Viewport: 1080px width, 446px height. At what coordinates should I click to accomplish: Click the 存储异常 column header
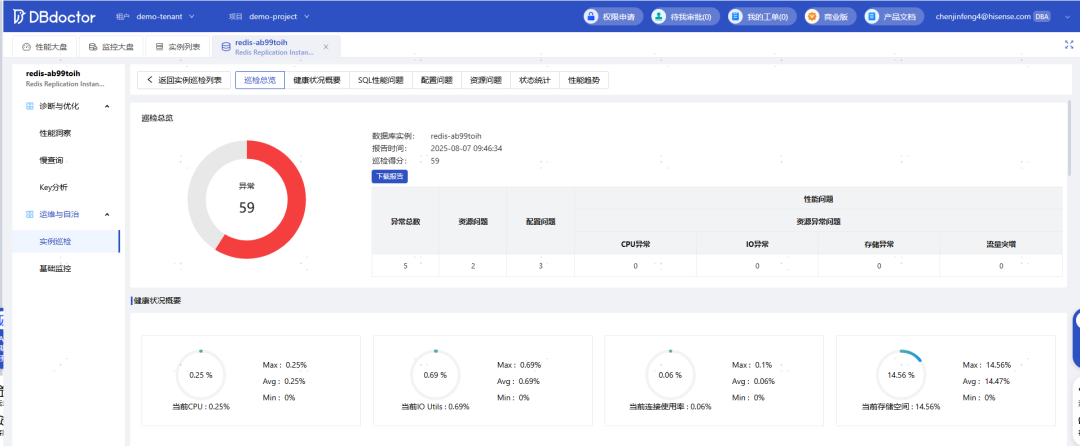tap(879, 244)
